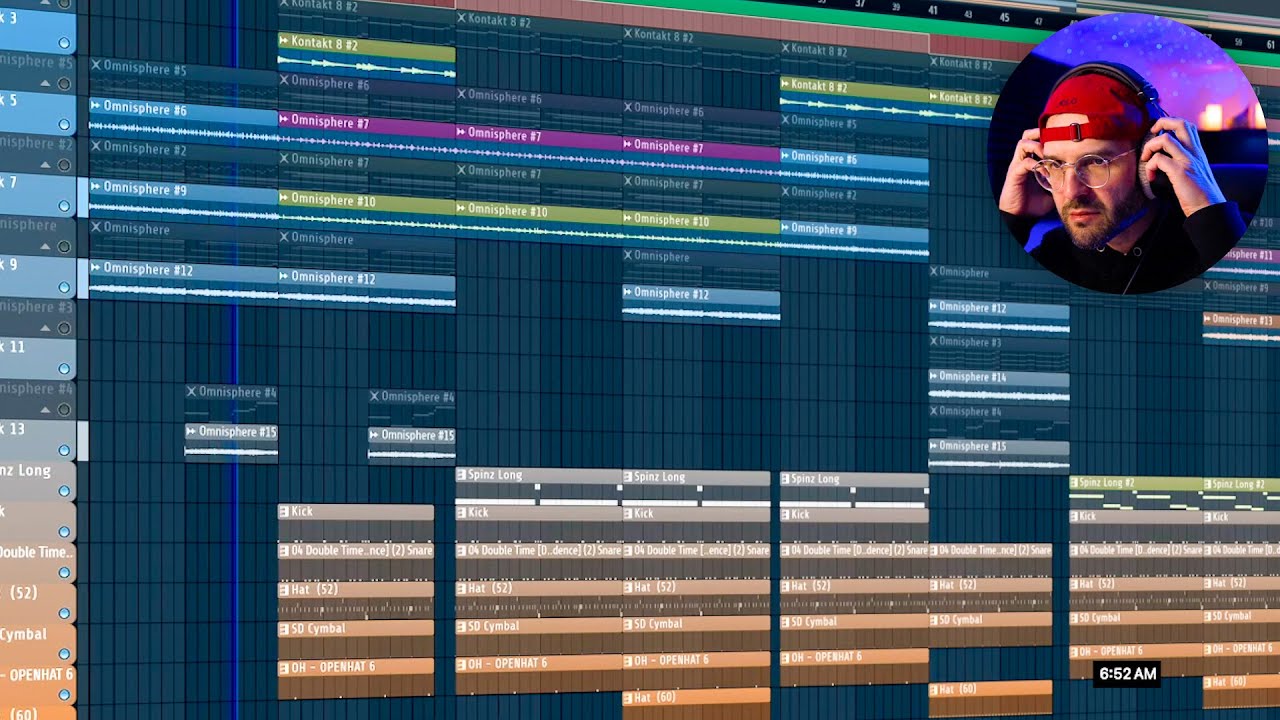Select the rightmost Omnisphere #15 clip title

click(972, 446)
